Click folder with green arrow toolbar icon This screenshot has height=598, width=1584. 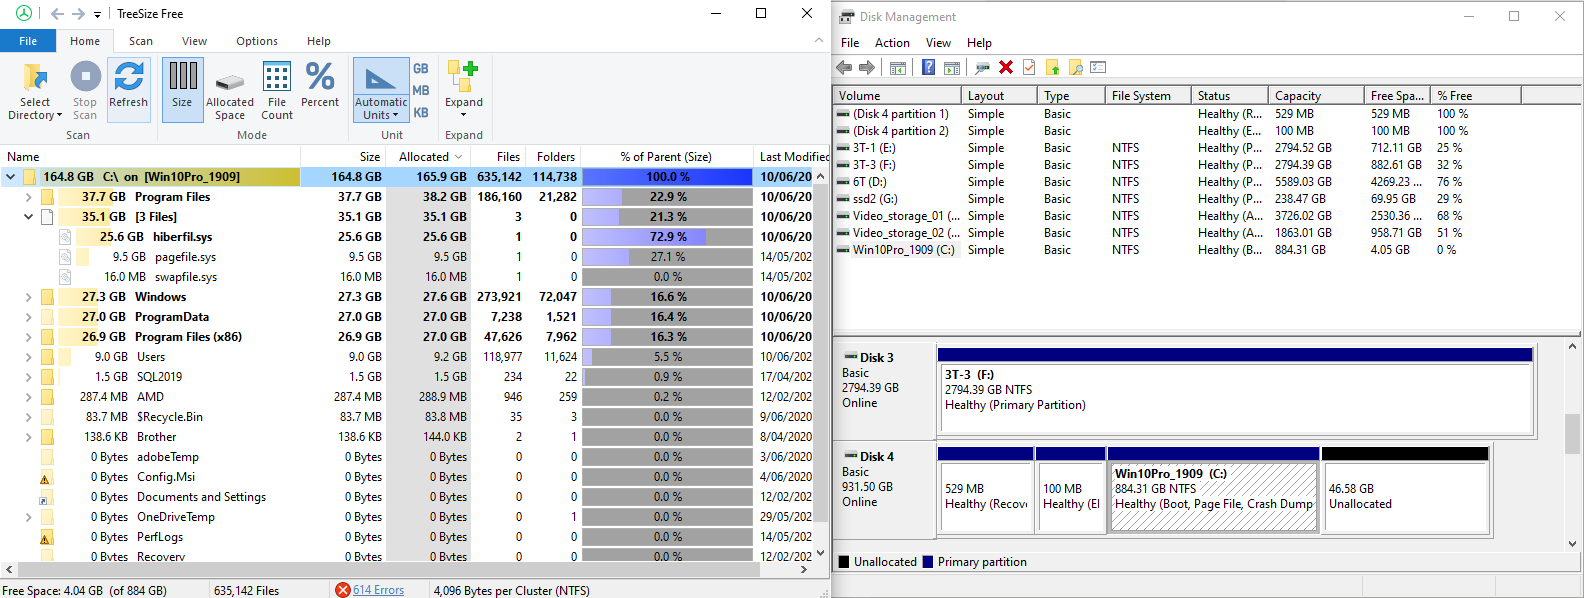[x=1052, y=67]
